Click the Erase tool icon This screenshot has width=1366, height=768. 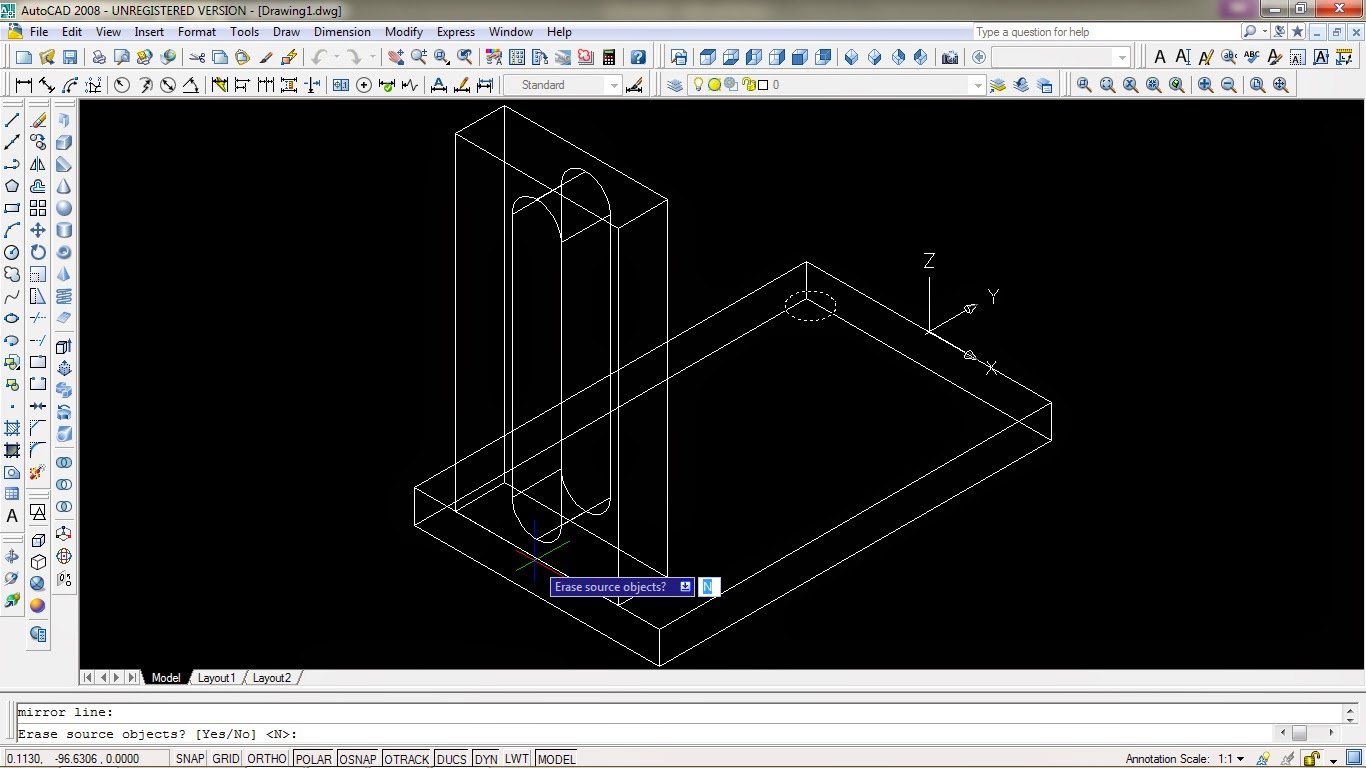click(38, 120)
